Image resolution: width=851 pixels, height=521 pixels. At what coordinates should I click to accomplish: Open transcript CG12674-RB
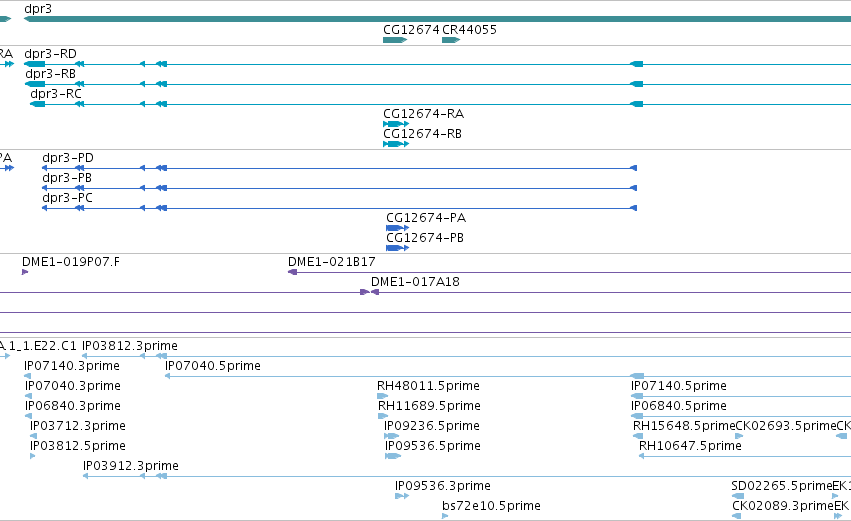[x=422, y=134]
